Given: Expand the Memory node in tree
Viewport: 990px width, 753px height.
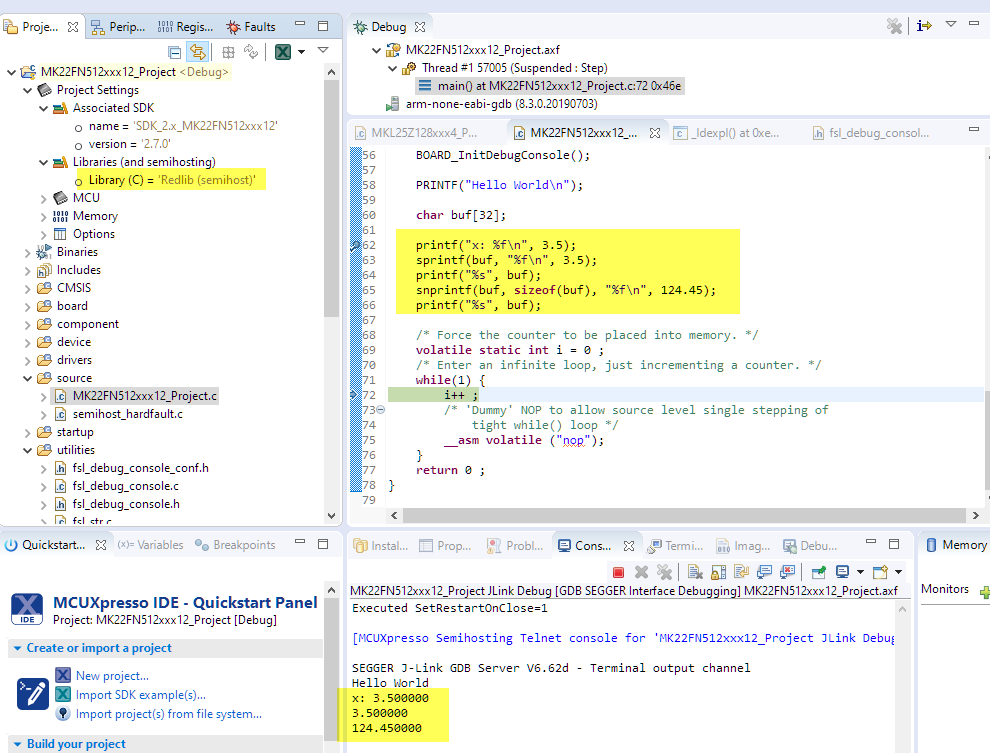Looking at the screenshot, I should tap(43, 216).
